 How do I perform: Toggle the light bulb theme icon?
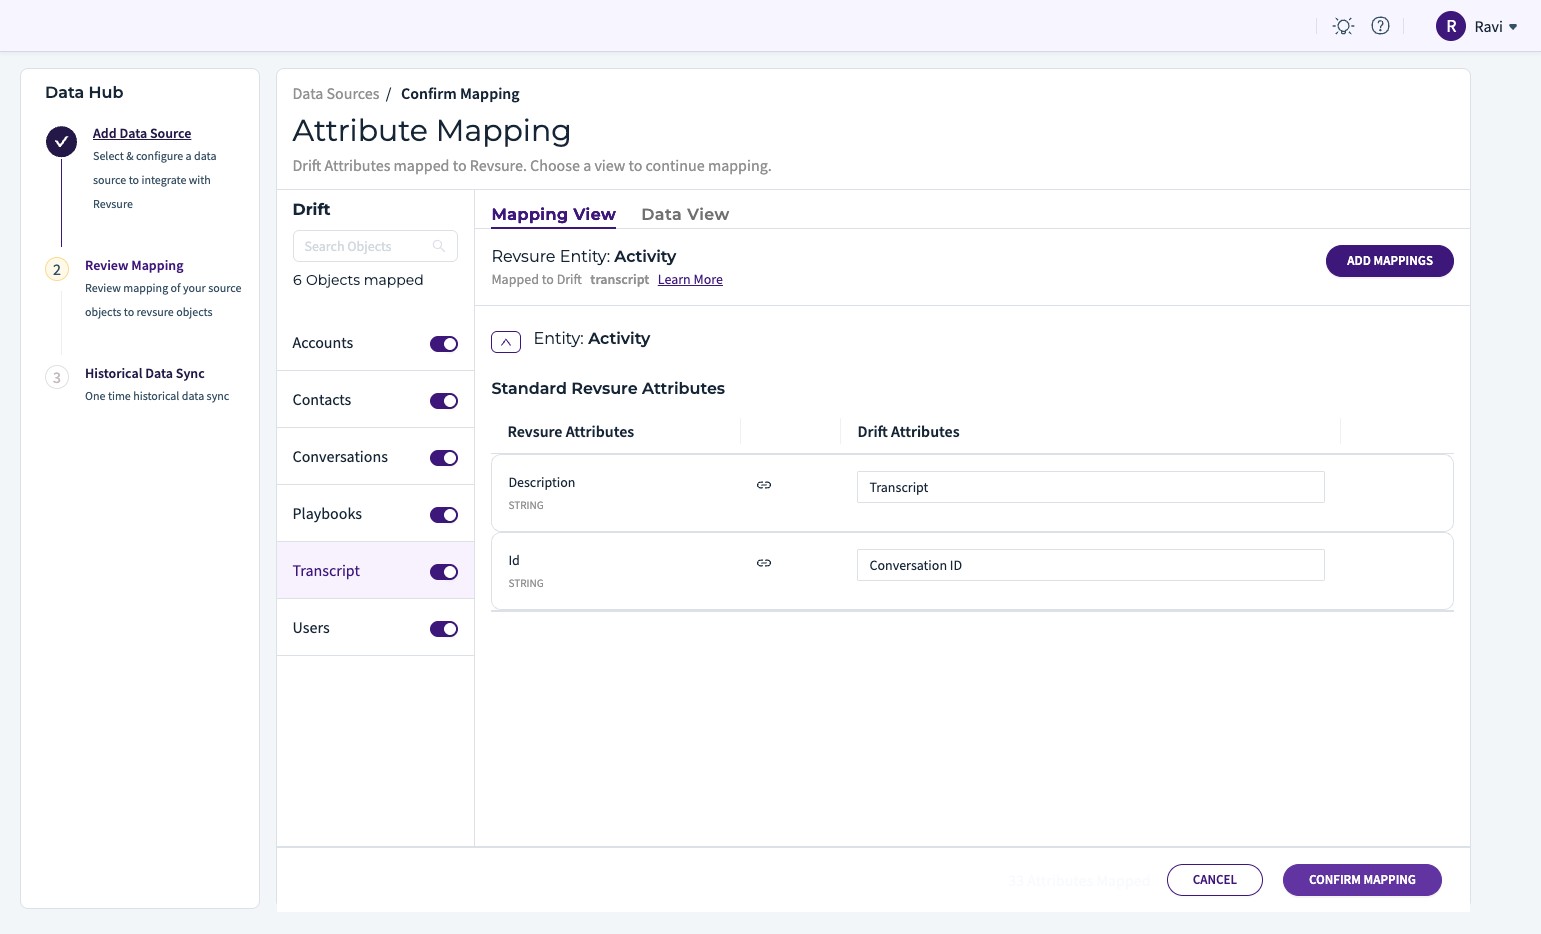(1343, 26)
